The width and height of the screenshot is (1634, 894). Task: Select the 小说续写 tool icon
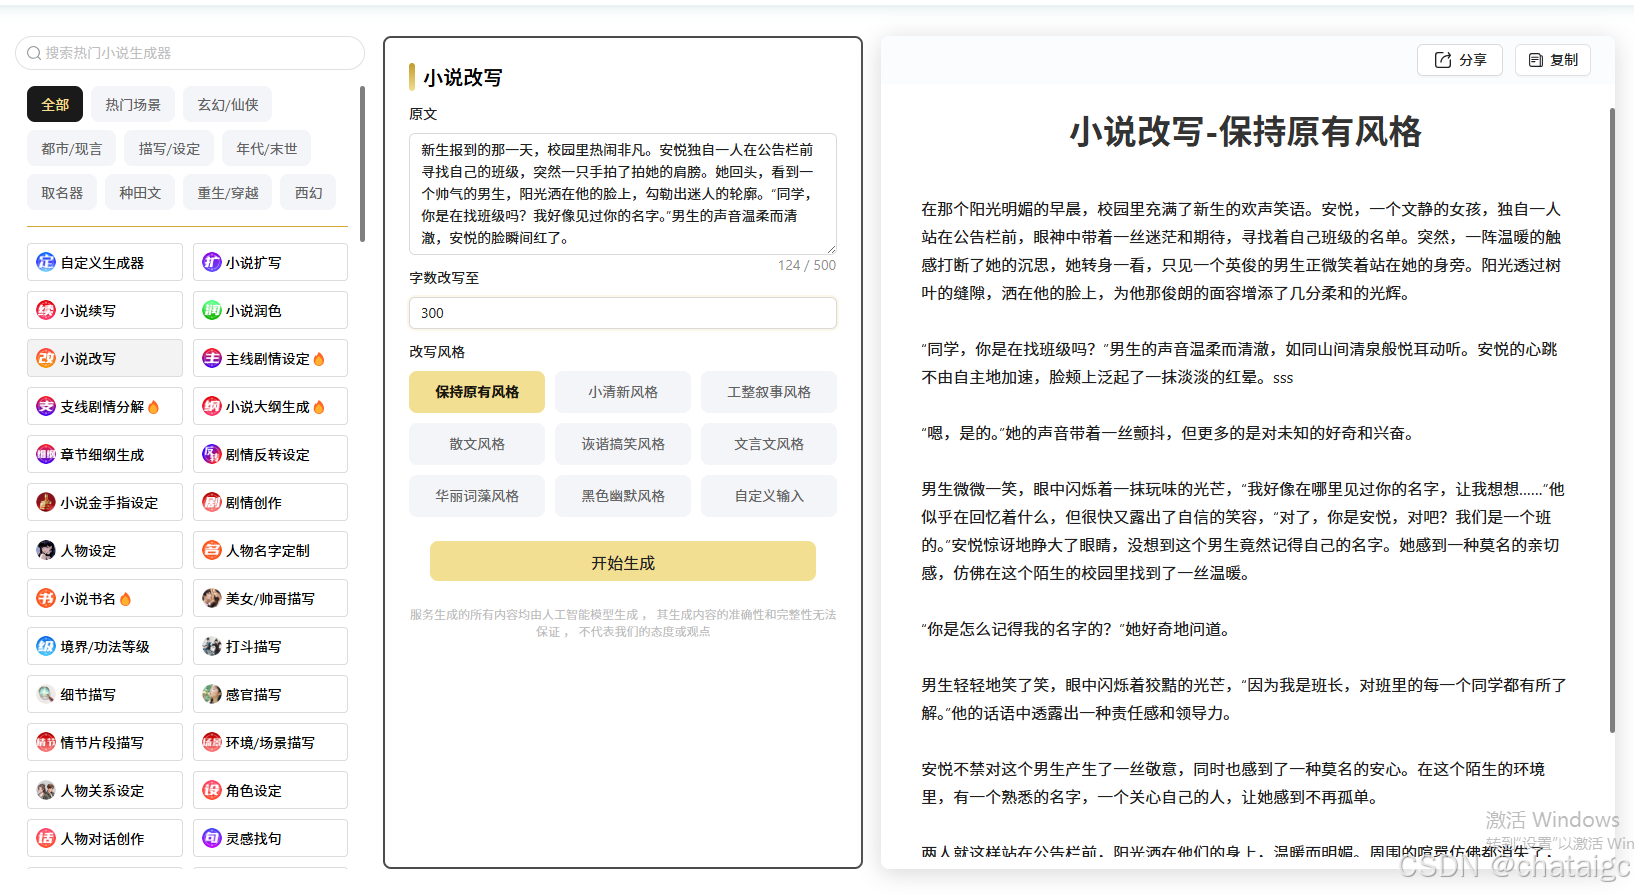click(x=46, y=310)
